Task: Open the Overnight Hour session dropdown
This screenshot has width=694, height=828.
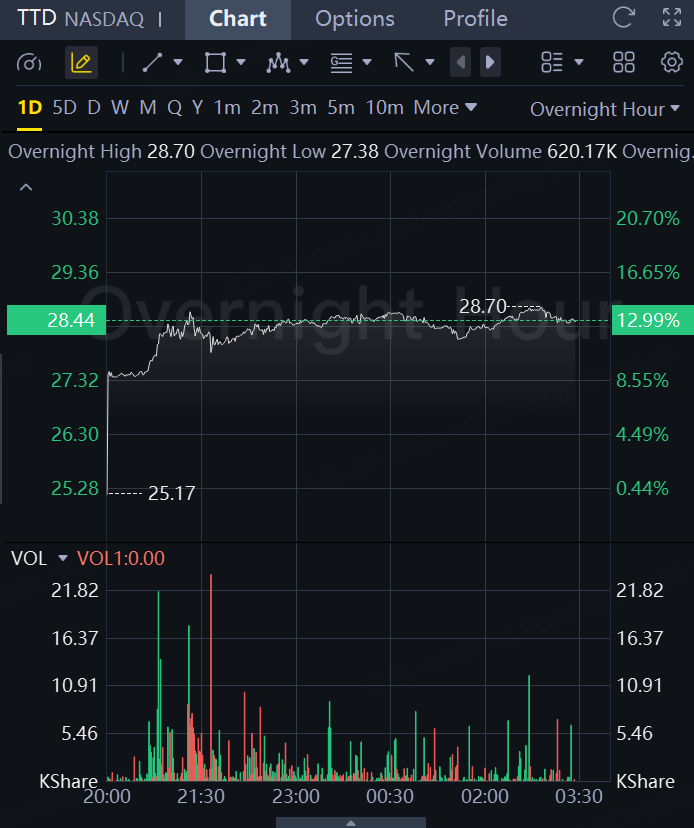Action: (x=605, y=109)
